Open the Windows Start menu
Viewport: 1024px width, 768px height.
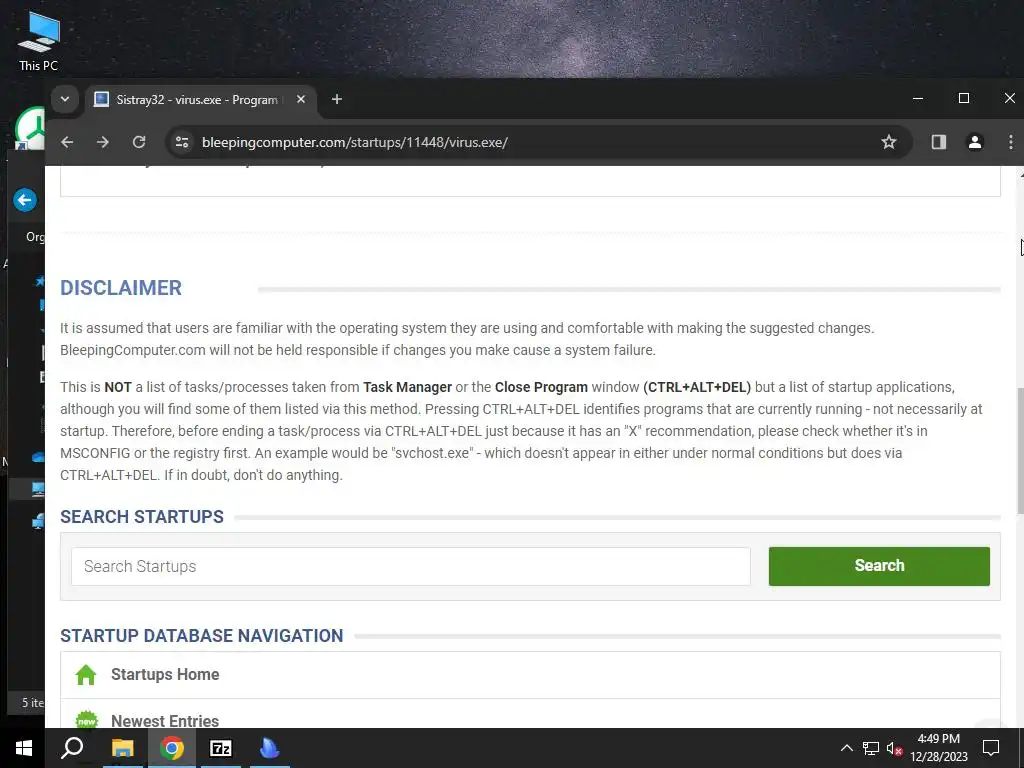coord(24,748)
